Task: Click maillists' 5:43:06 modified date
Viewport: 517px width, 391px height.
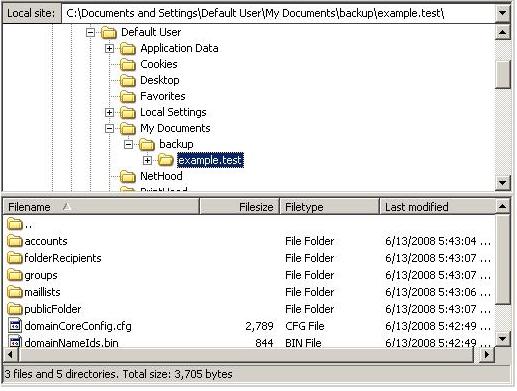Action: pos(438,292)
